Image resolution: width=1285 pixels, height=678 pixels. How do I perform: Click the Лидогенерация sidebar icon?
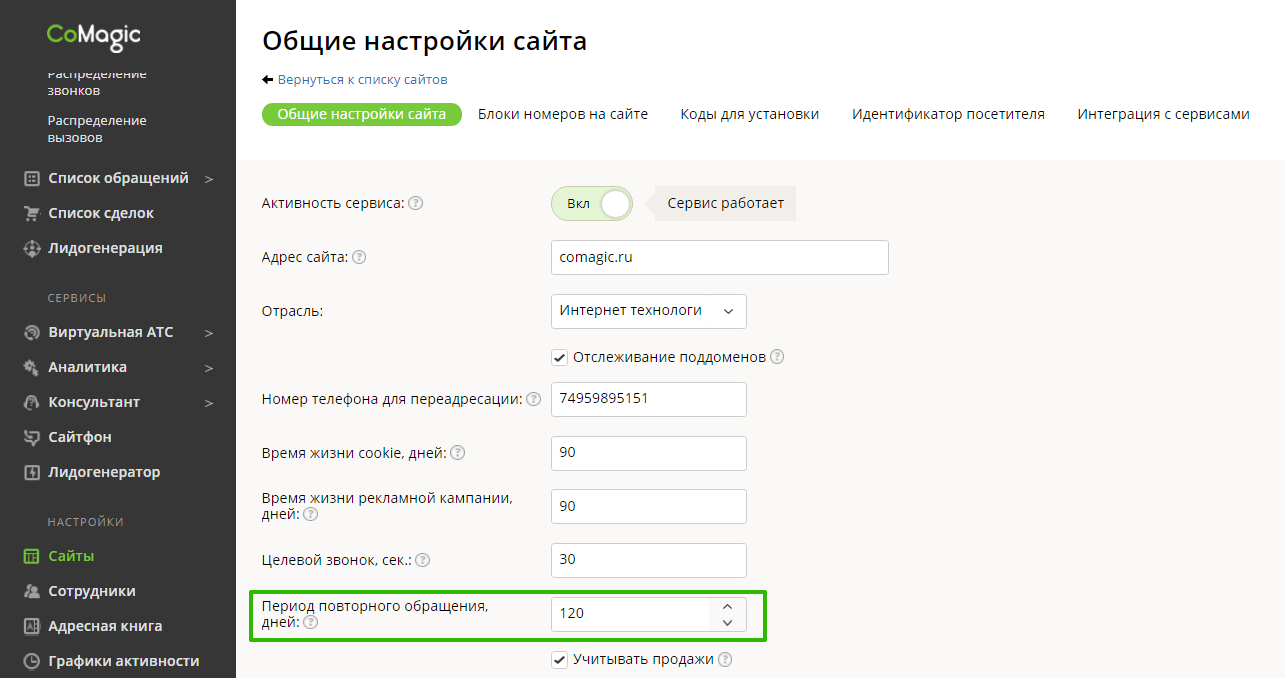tap(31, 248)
